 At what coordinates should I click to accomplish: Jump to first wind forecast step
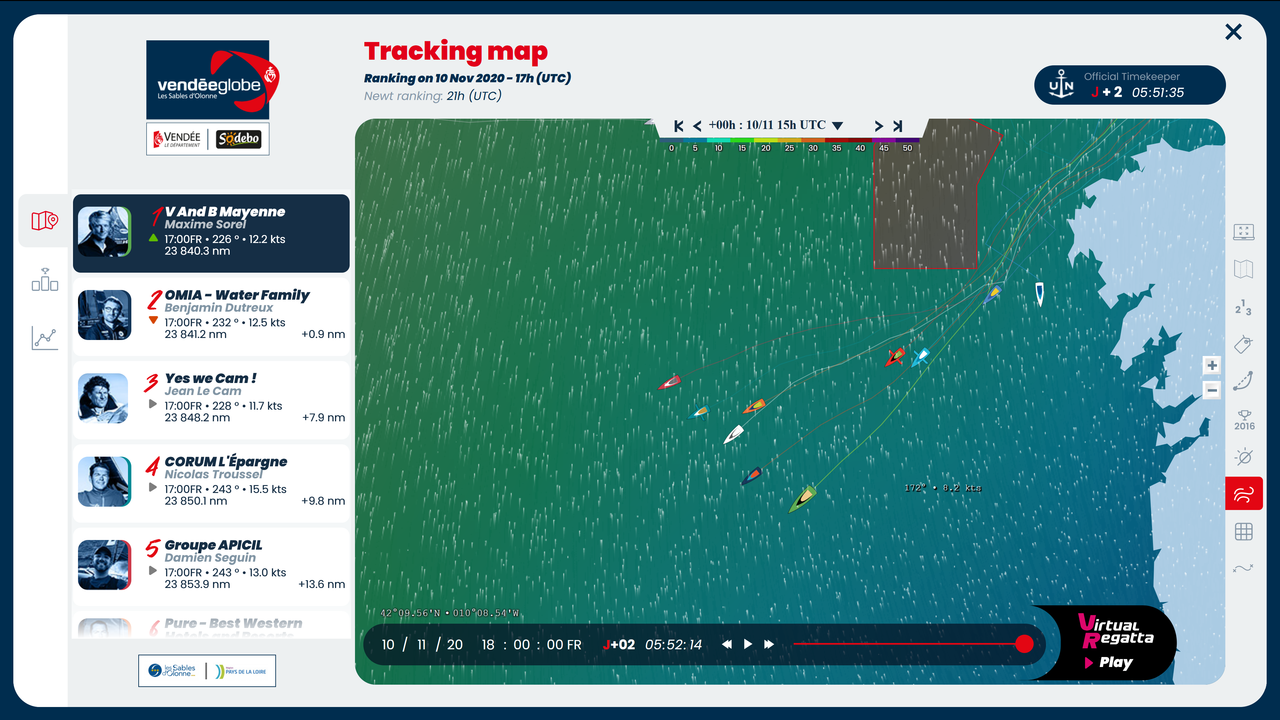point(679,126)
